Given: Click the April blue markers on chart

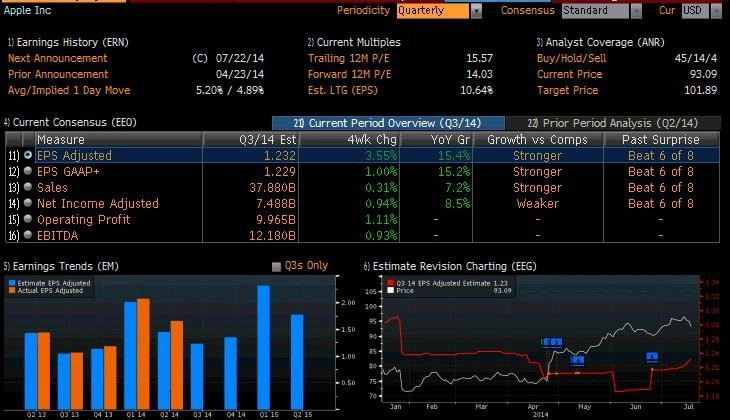Looking at the screenshot, I should [x=552, y=343].
